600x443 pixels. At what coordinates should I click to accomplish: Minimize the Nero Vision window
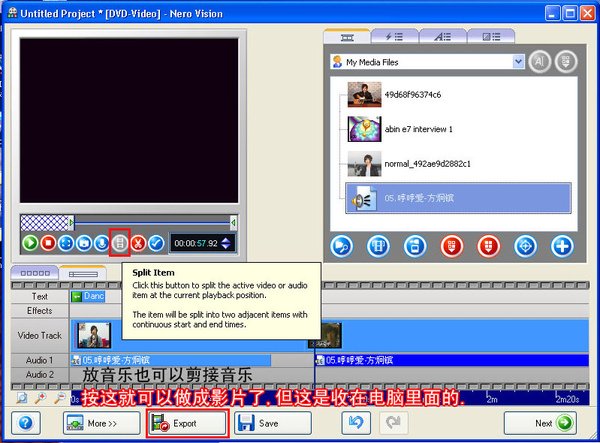553,14
